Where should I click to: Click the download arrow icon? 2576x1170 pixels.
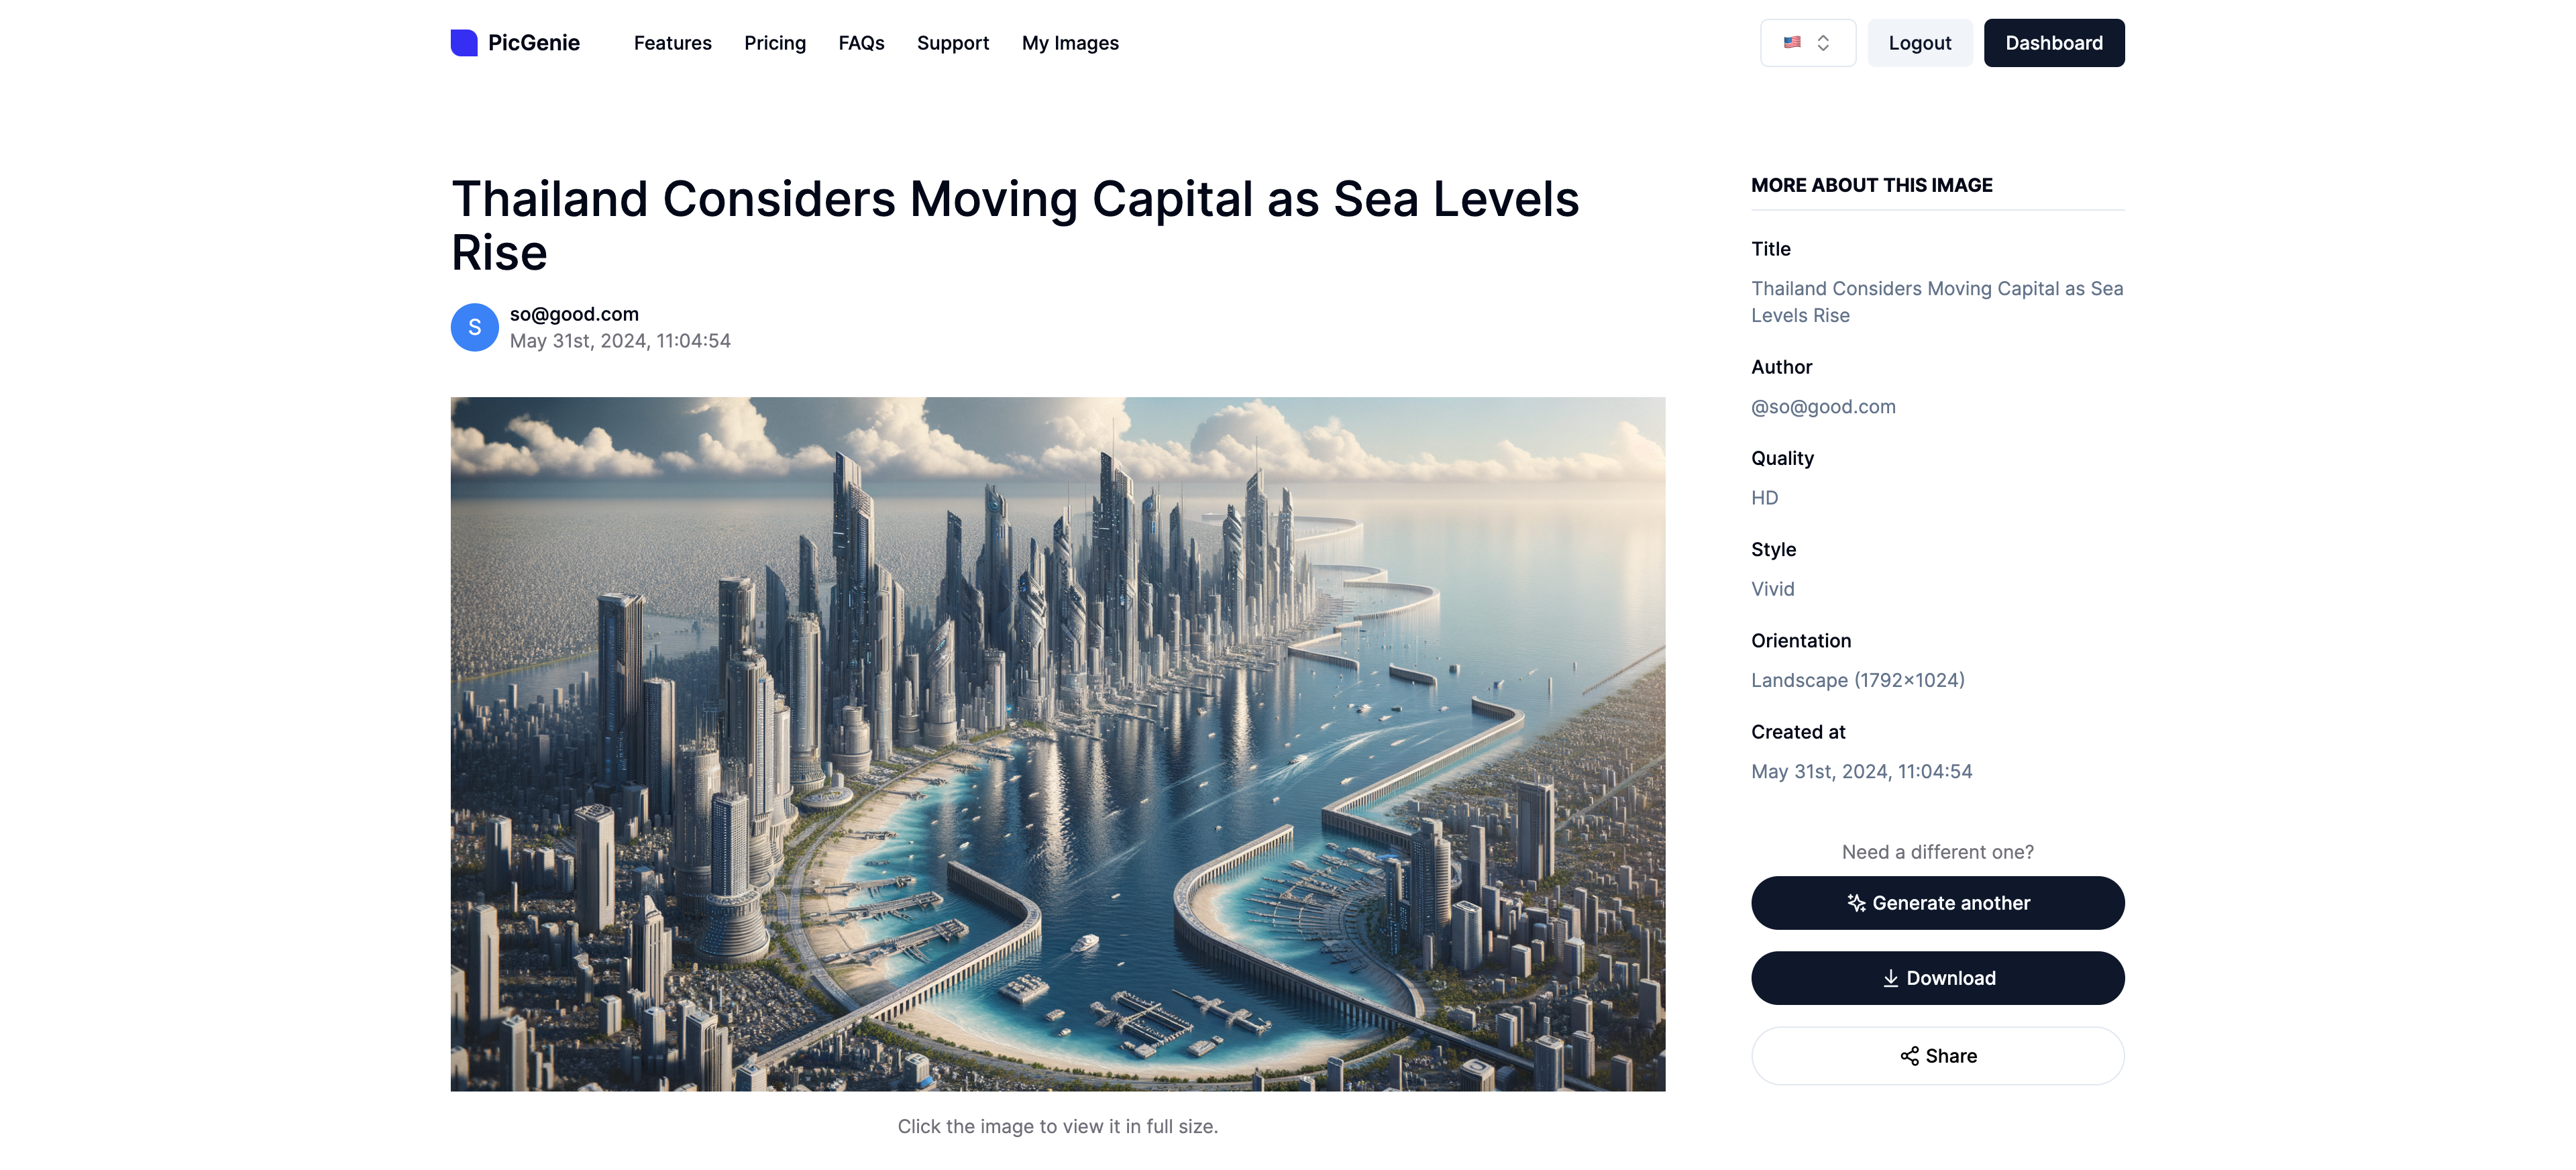pos(1890,978)
